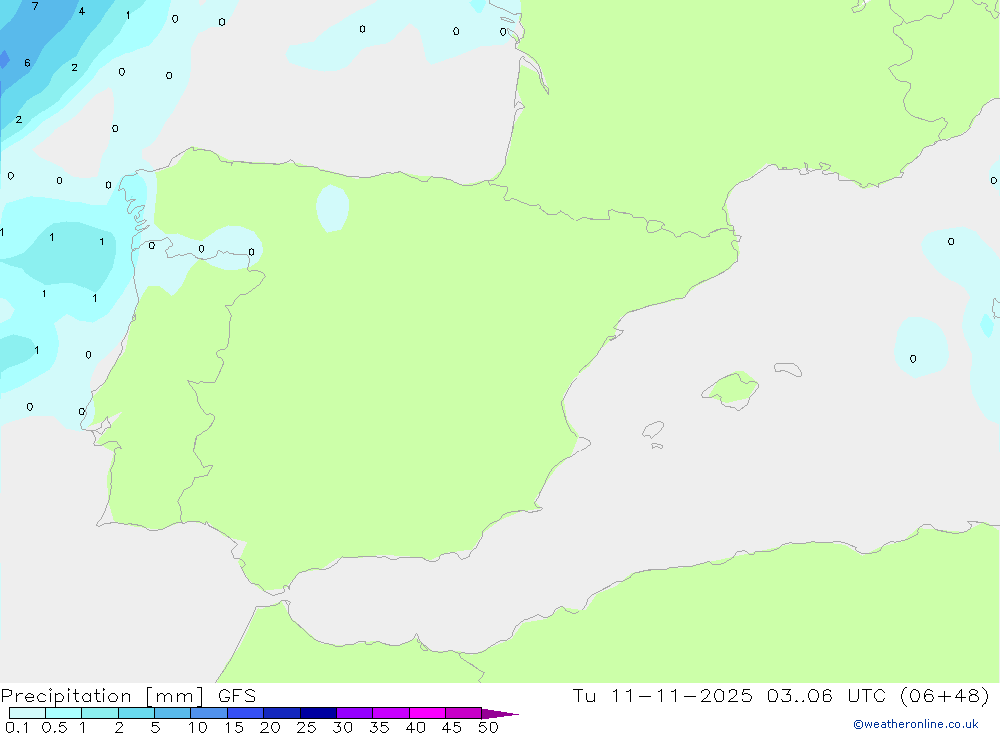This screenshot has width=1000, height=733.
Task: Click the legend label "0.5"
Action: tap(54, 727)
